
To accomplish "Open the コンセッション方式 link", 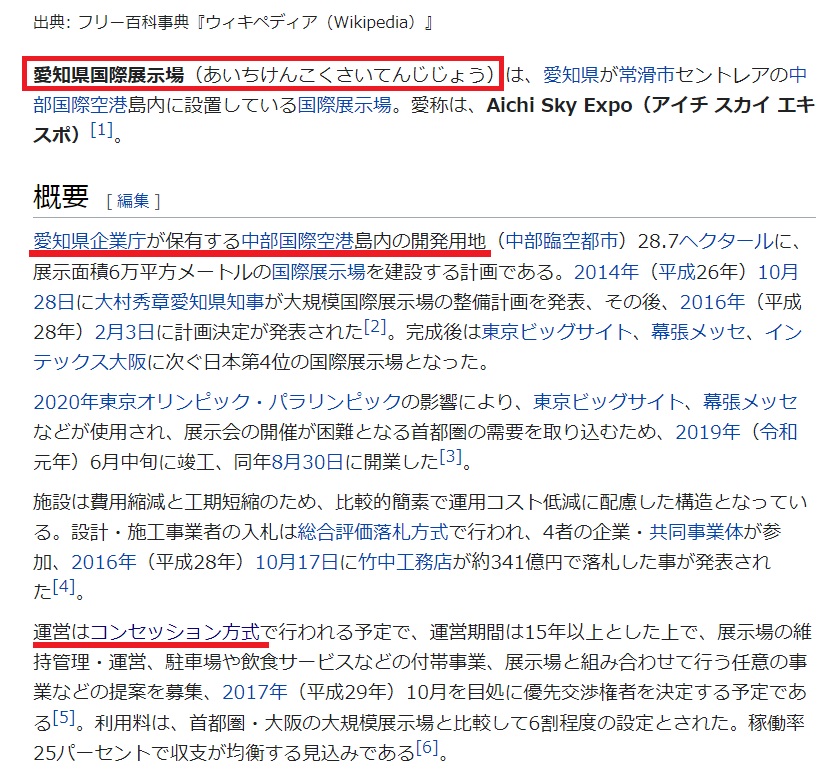I will tap(175, 631).
